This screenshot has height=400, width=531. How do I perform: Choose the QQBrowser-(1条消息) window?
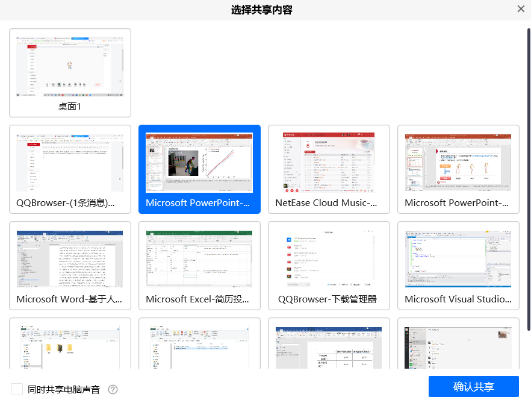70,169
